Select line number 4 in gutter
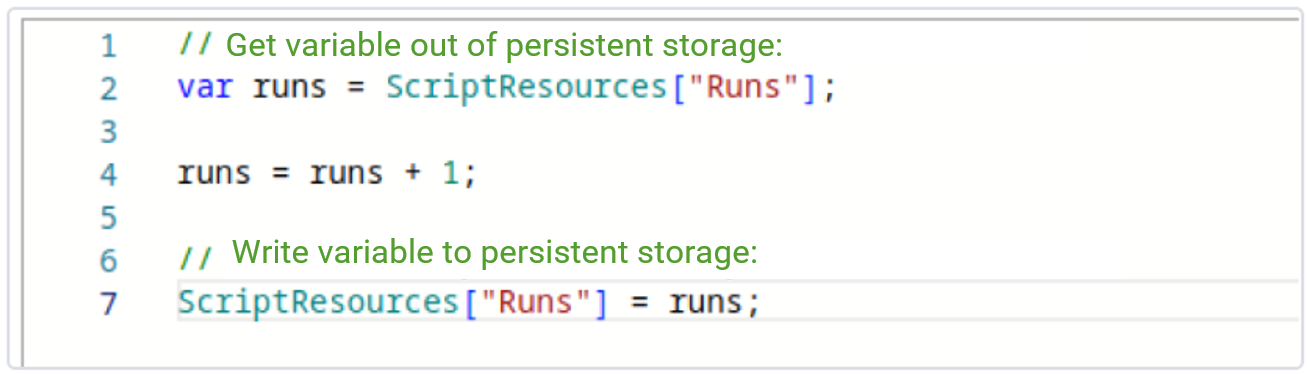 click(109, 175)
